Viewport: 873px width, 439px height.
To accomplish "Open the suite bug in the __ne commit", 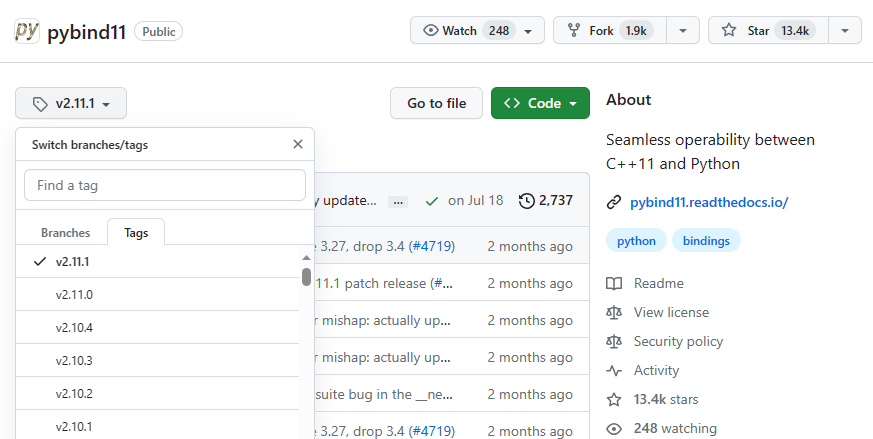I will pos(384,394).
